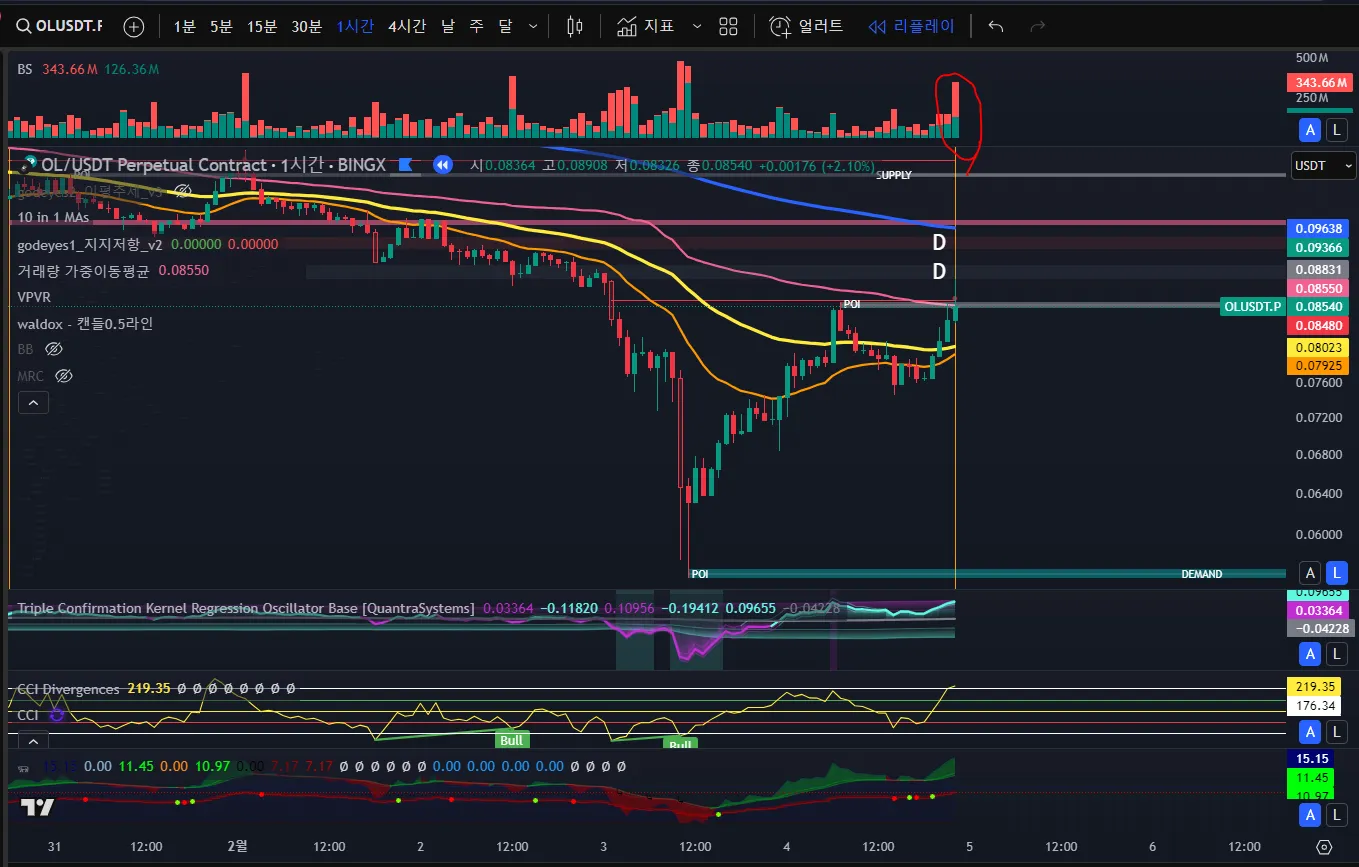1359x867 pixels.
Task: Select the 1시간 timeframe
Action: (x=355, y=26)
